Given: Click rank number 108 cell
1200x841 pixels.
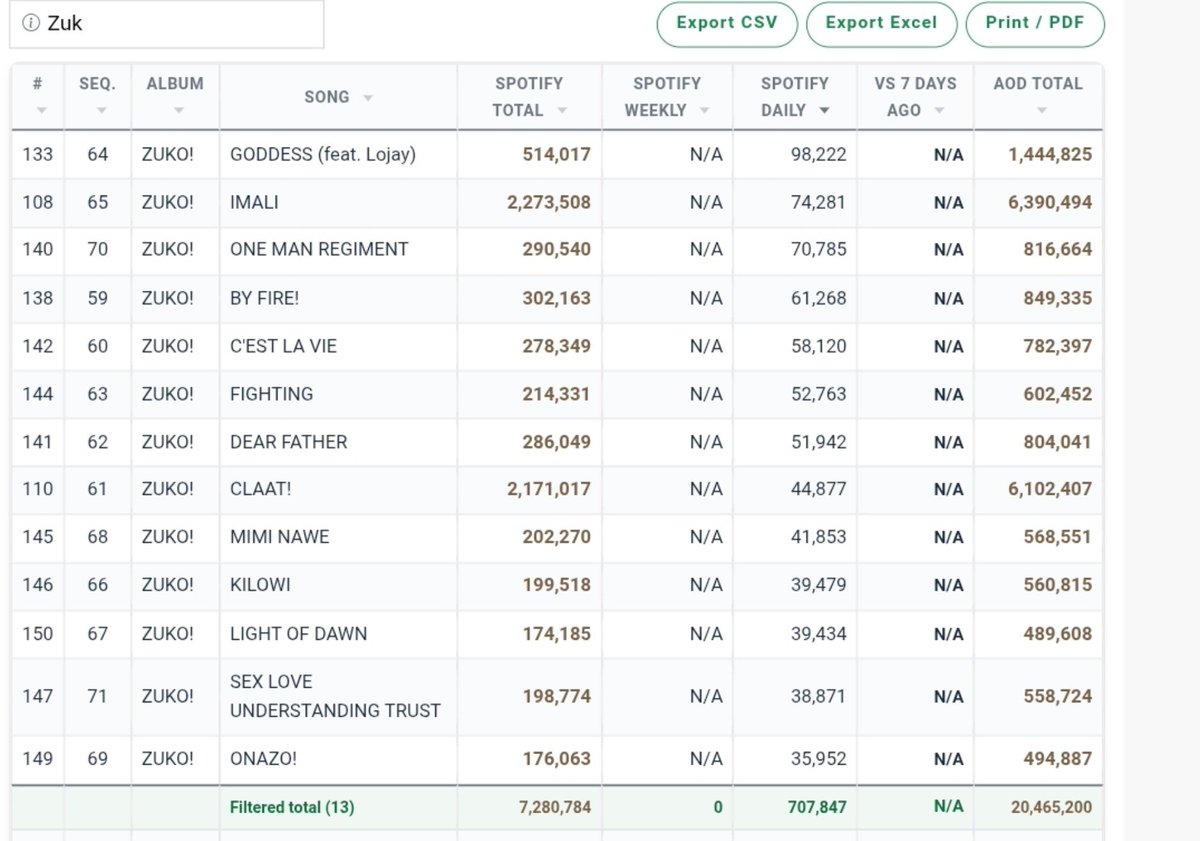Looking at the screenshot, I should [38, 202].
